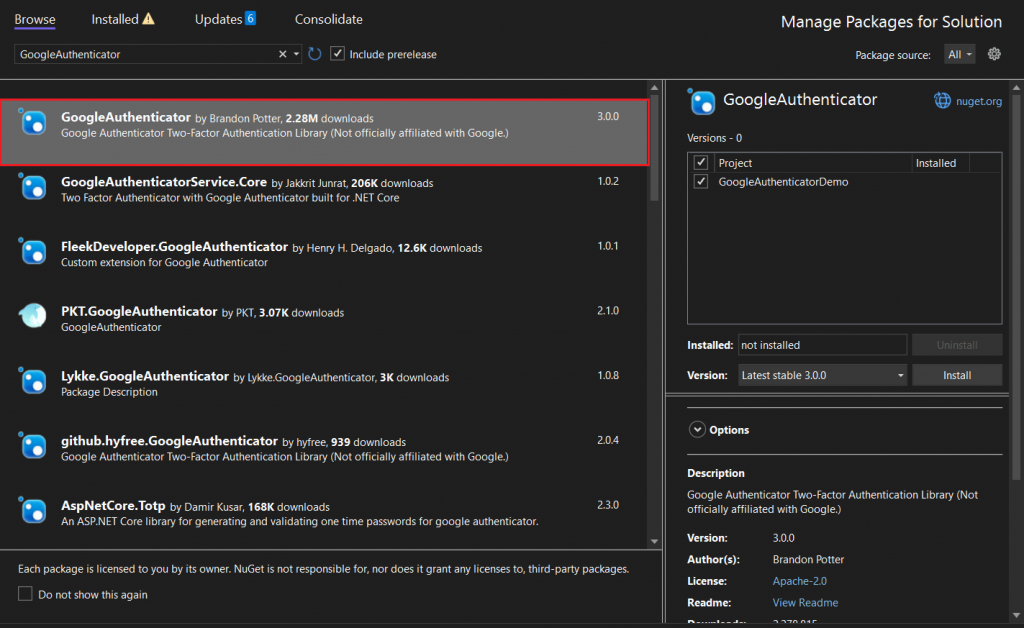Open NuGet settings gear icon
The width and height of the screenshot is (1024, 628).
point(994,54)
